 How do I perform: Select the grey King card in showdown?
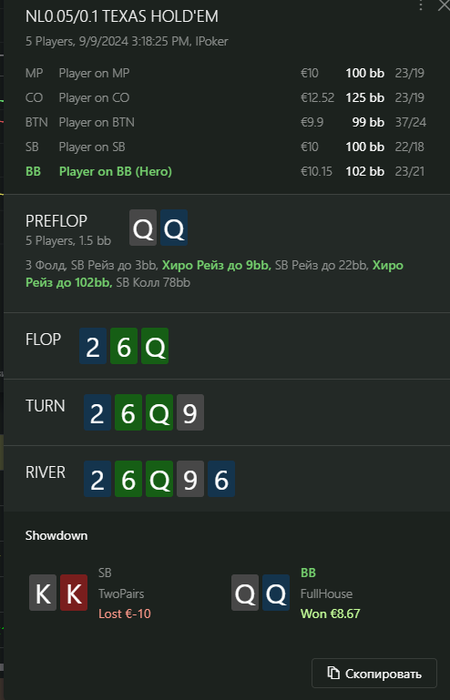42,592
